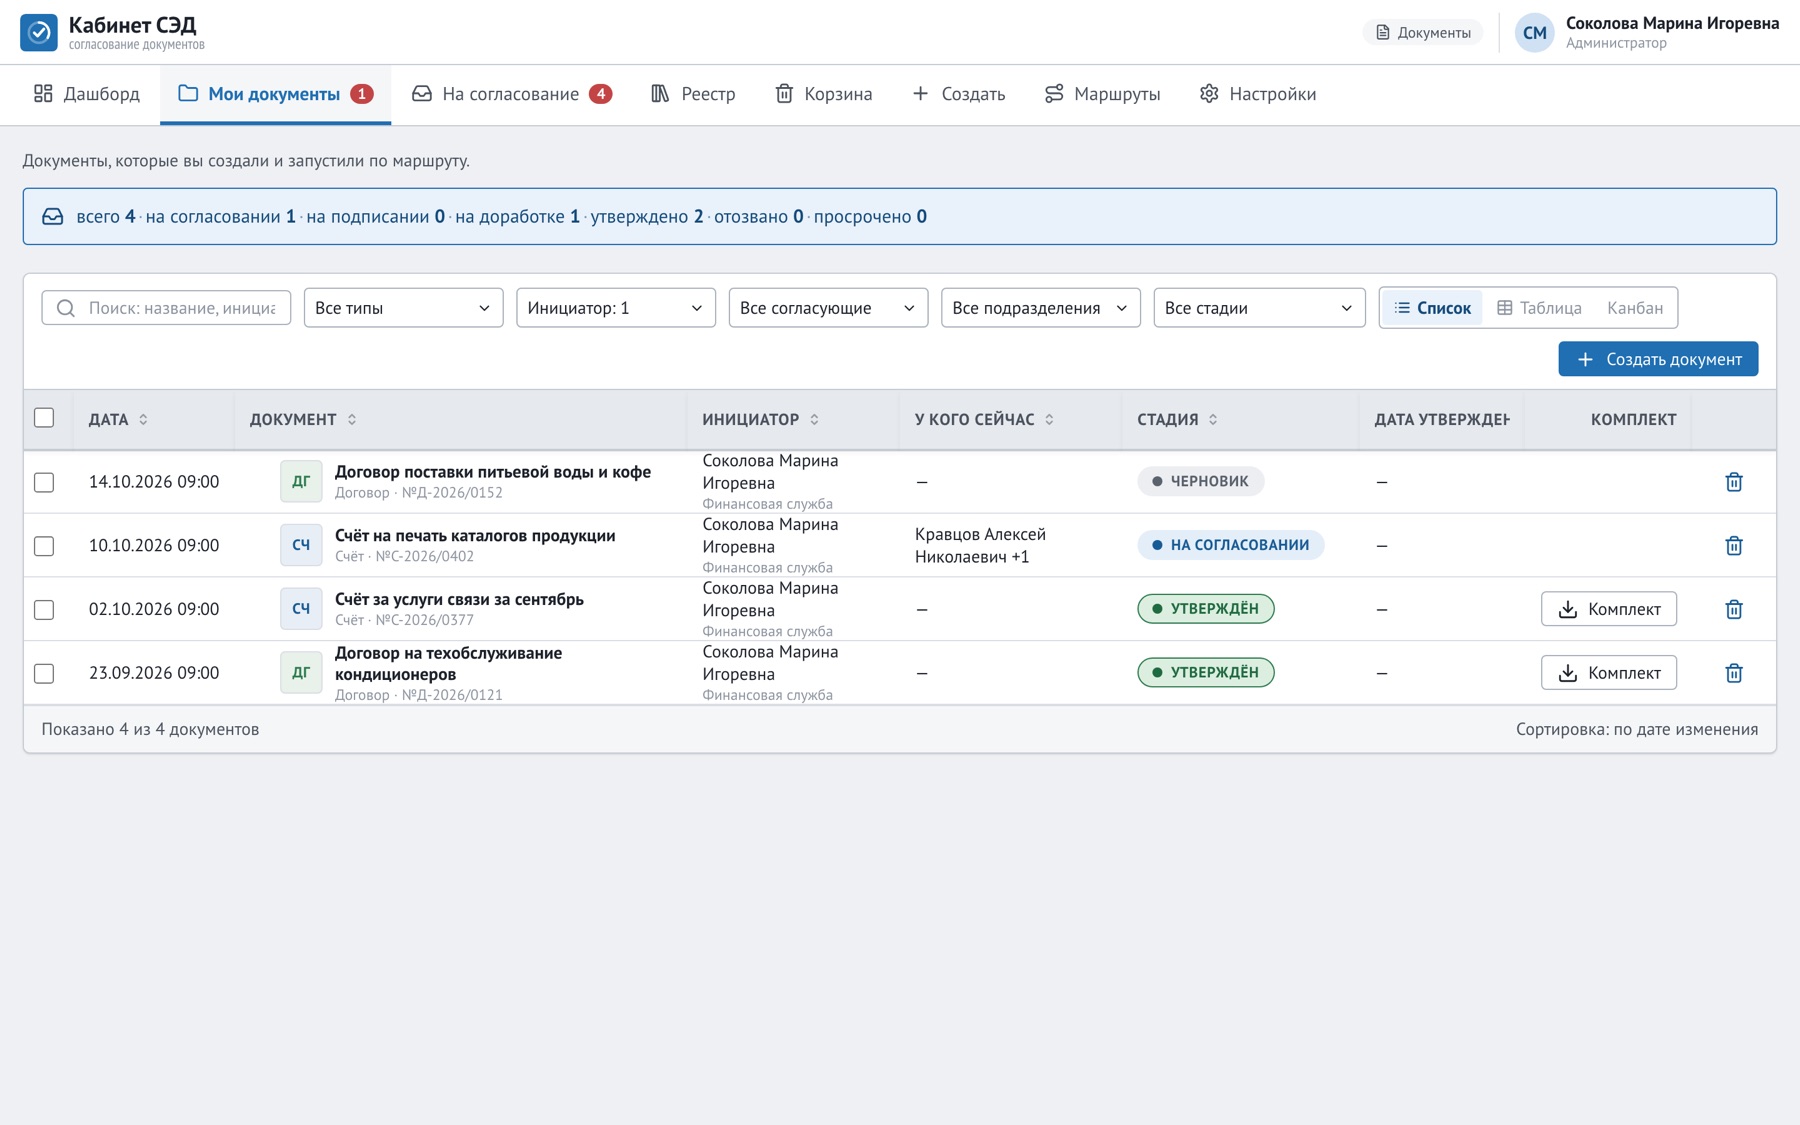
Task: Go to the Реестр tab
Action: tap(693, 94)
